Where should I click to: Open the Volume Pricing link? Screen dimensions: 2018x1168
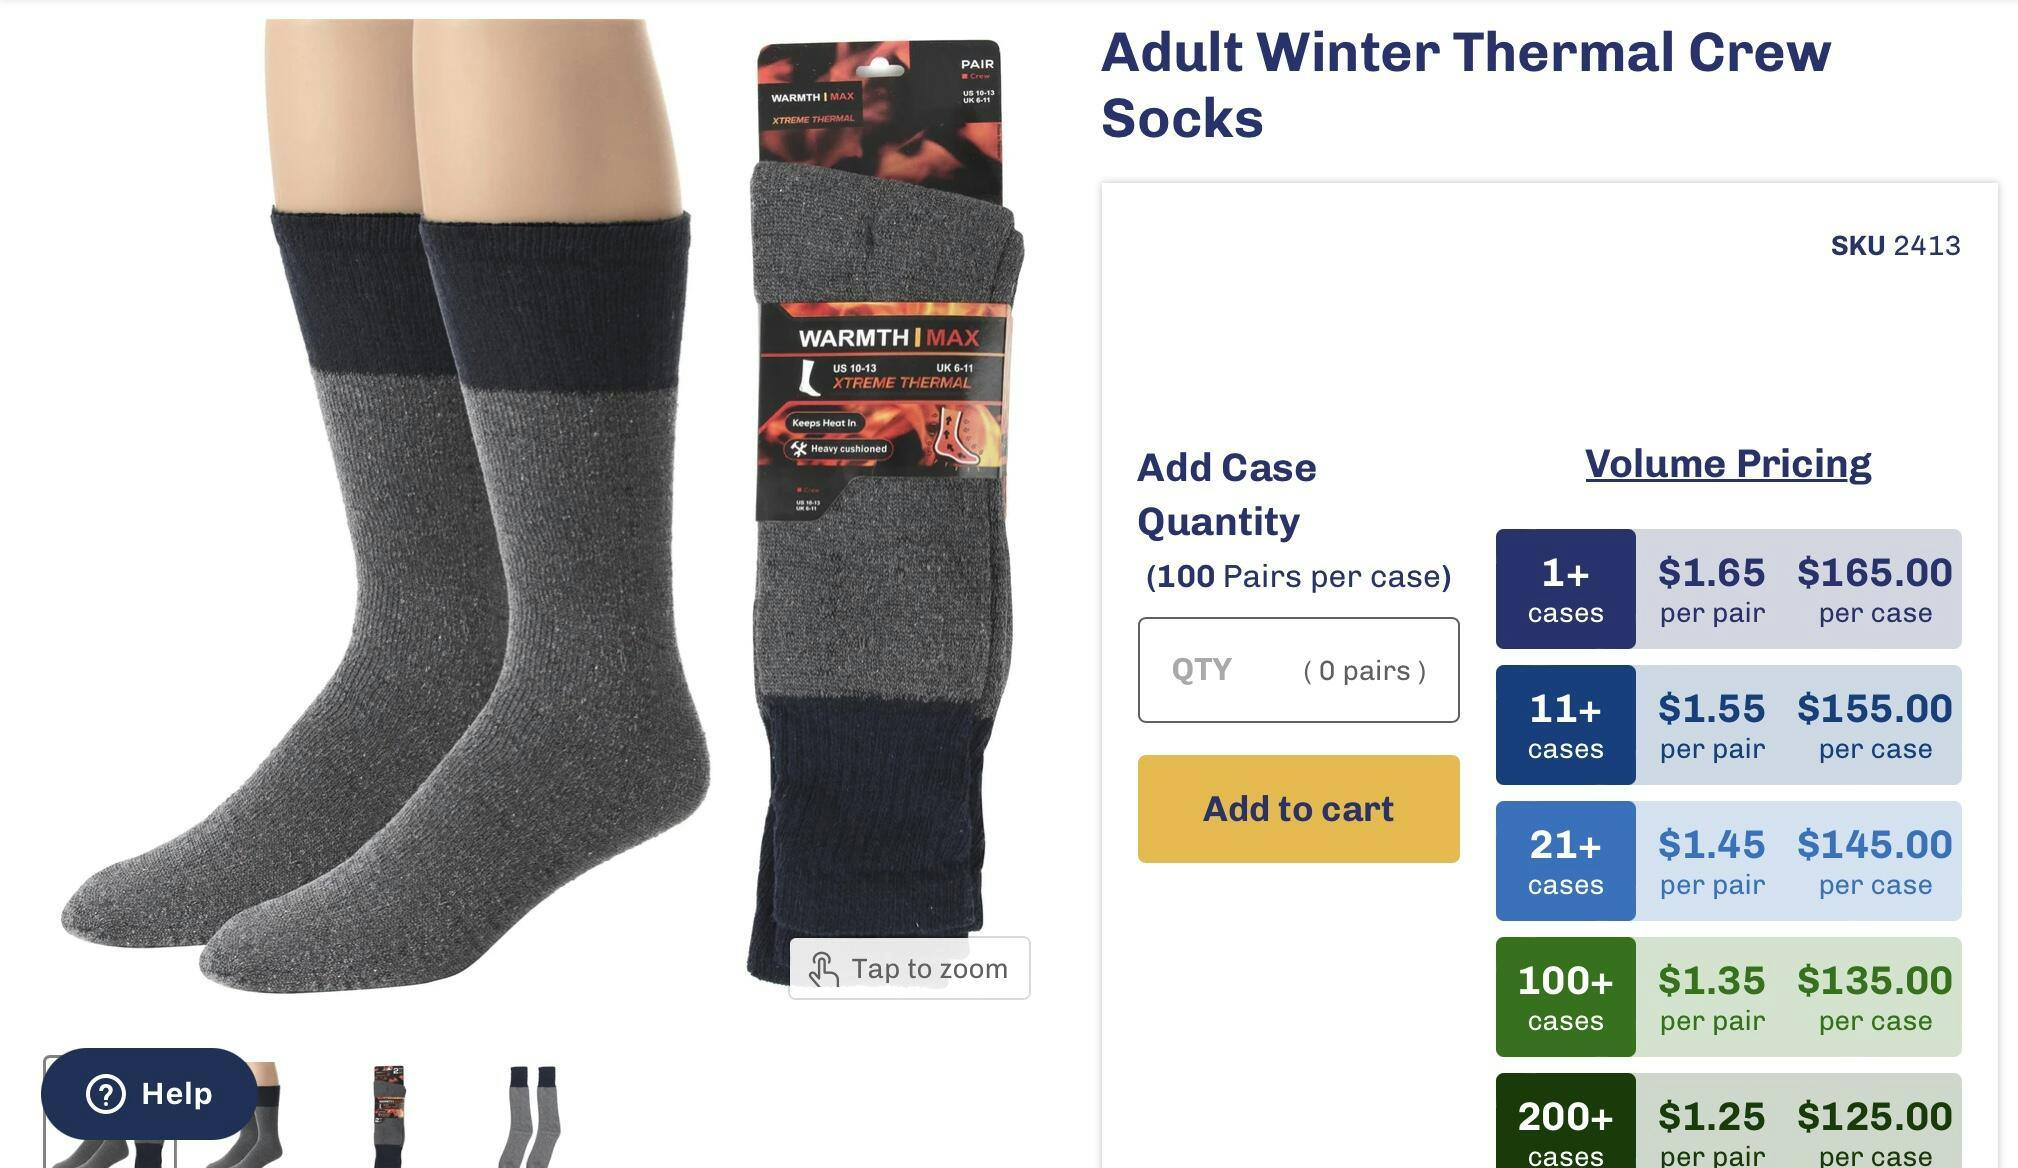[x=1728, y=464]
